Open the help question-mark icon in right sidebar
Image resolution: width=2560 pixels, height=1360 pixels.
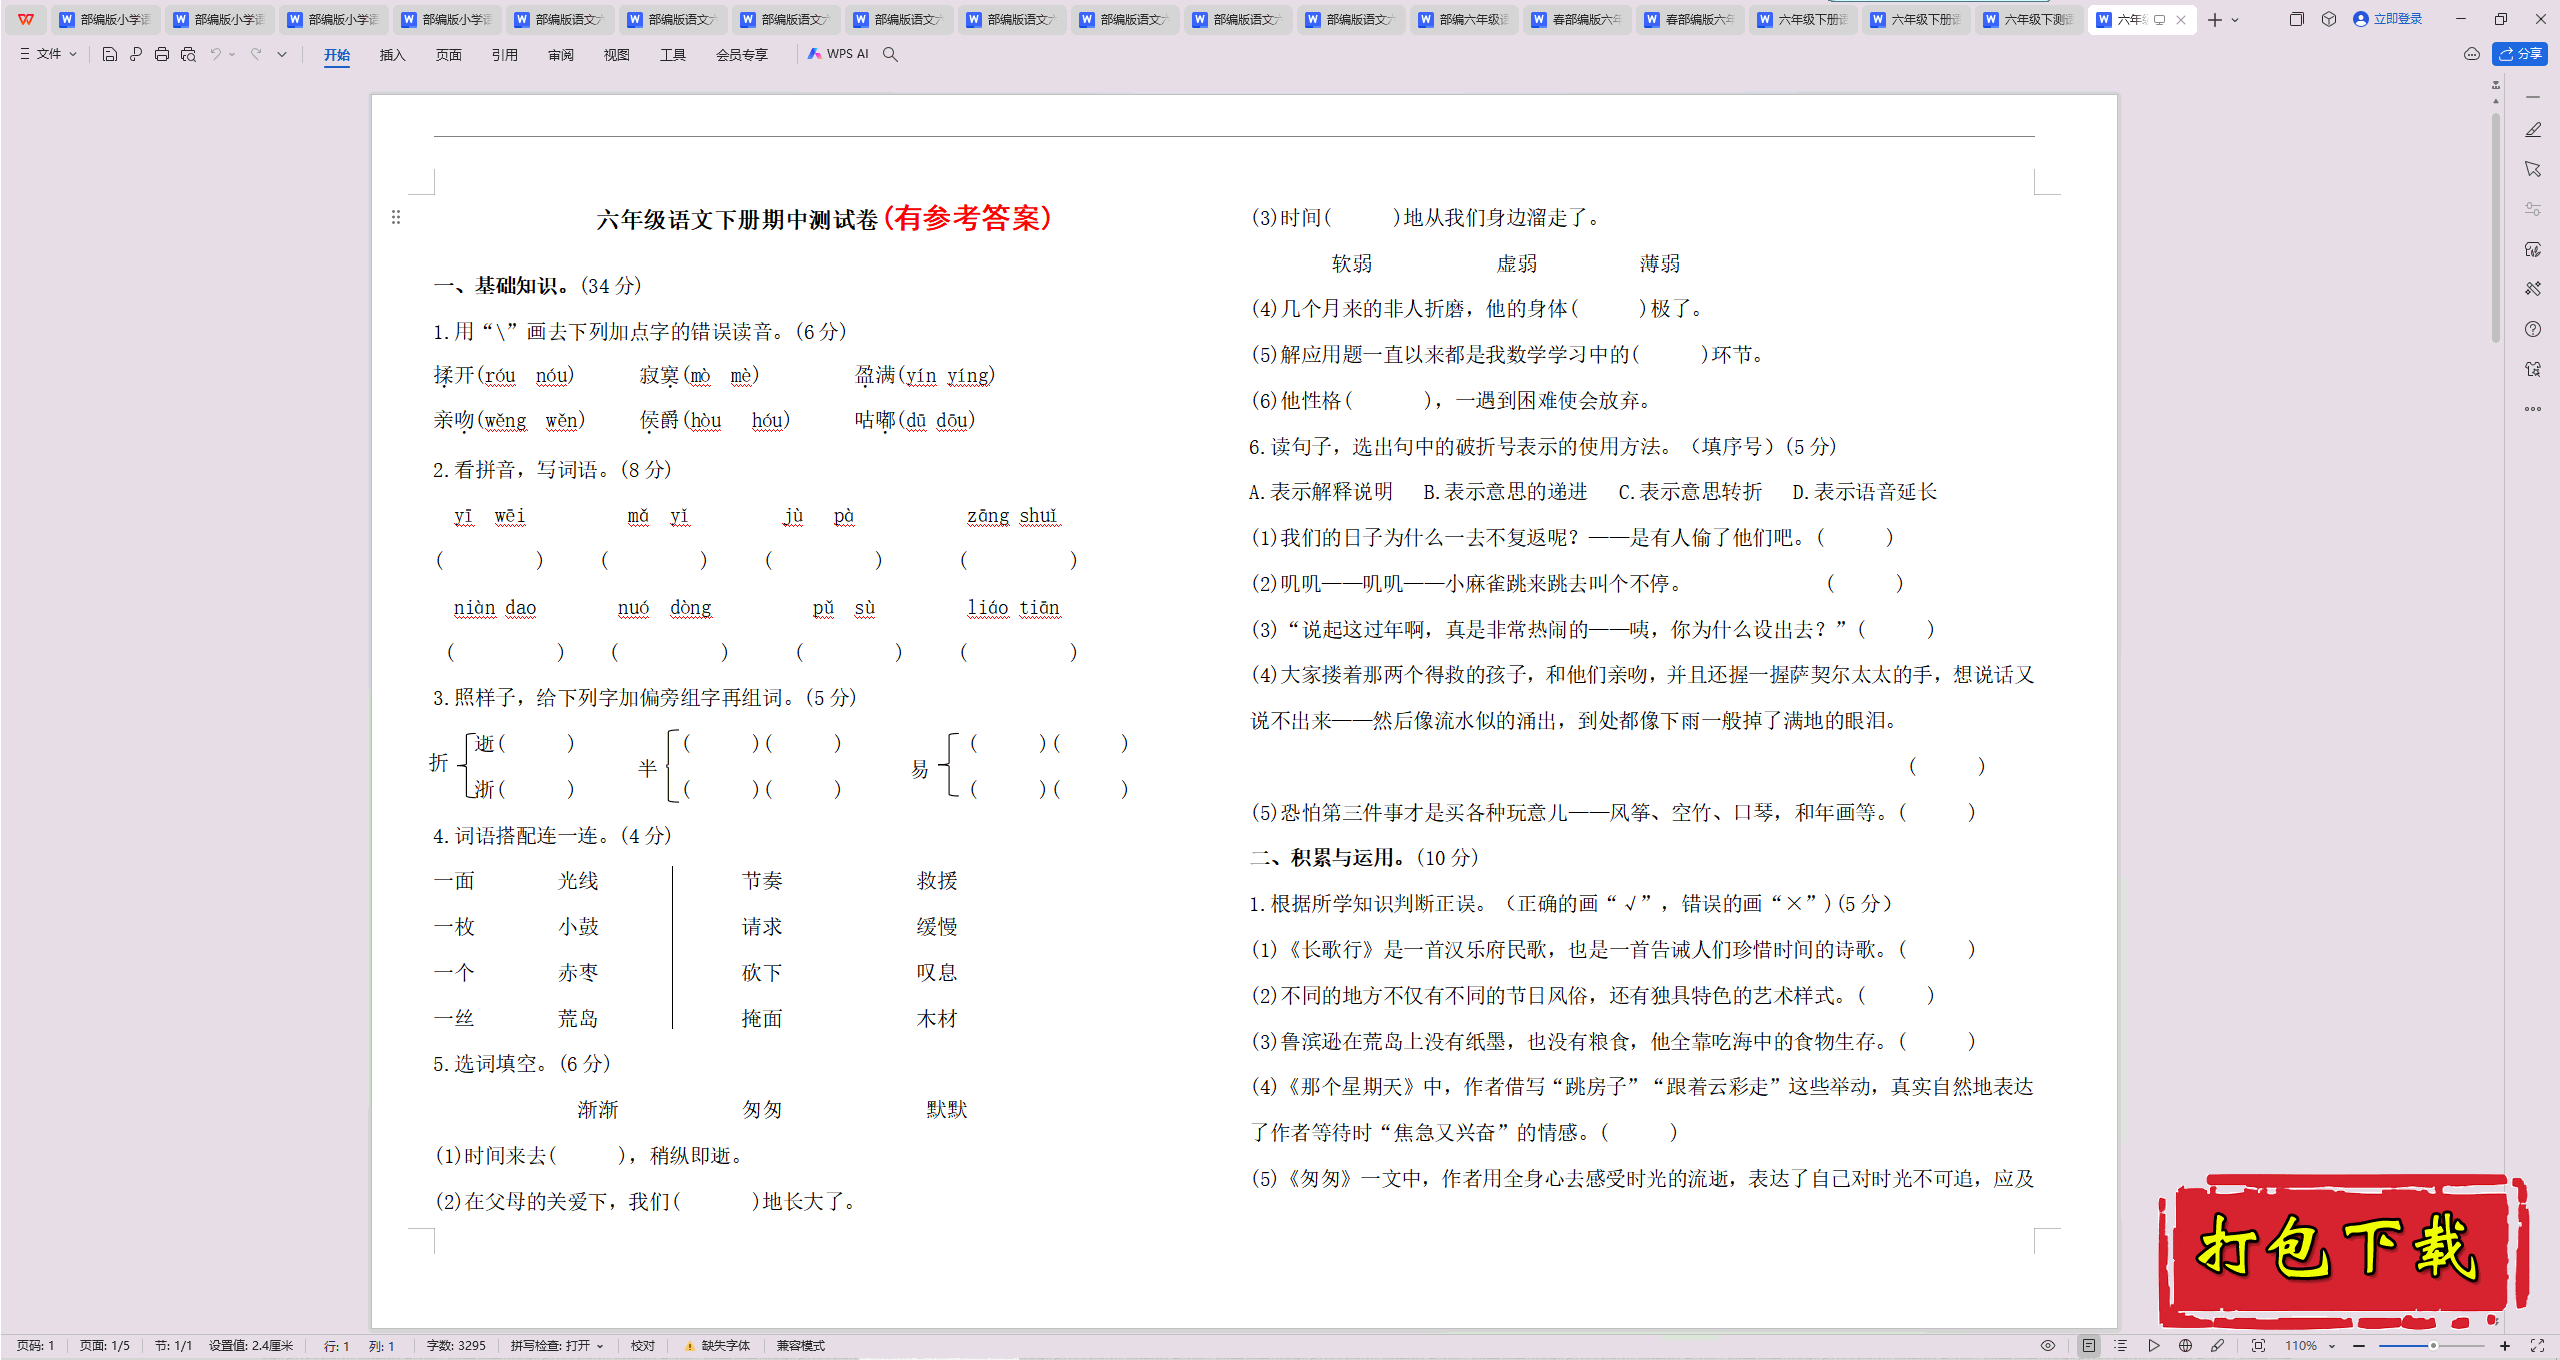(x=2533, y=329)
